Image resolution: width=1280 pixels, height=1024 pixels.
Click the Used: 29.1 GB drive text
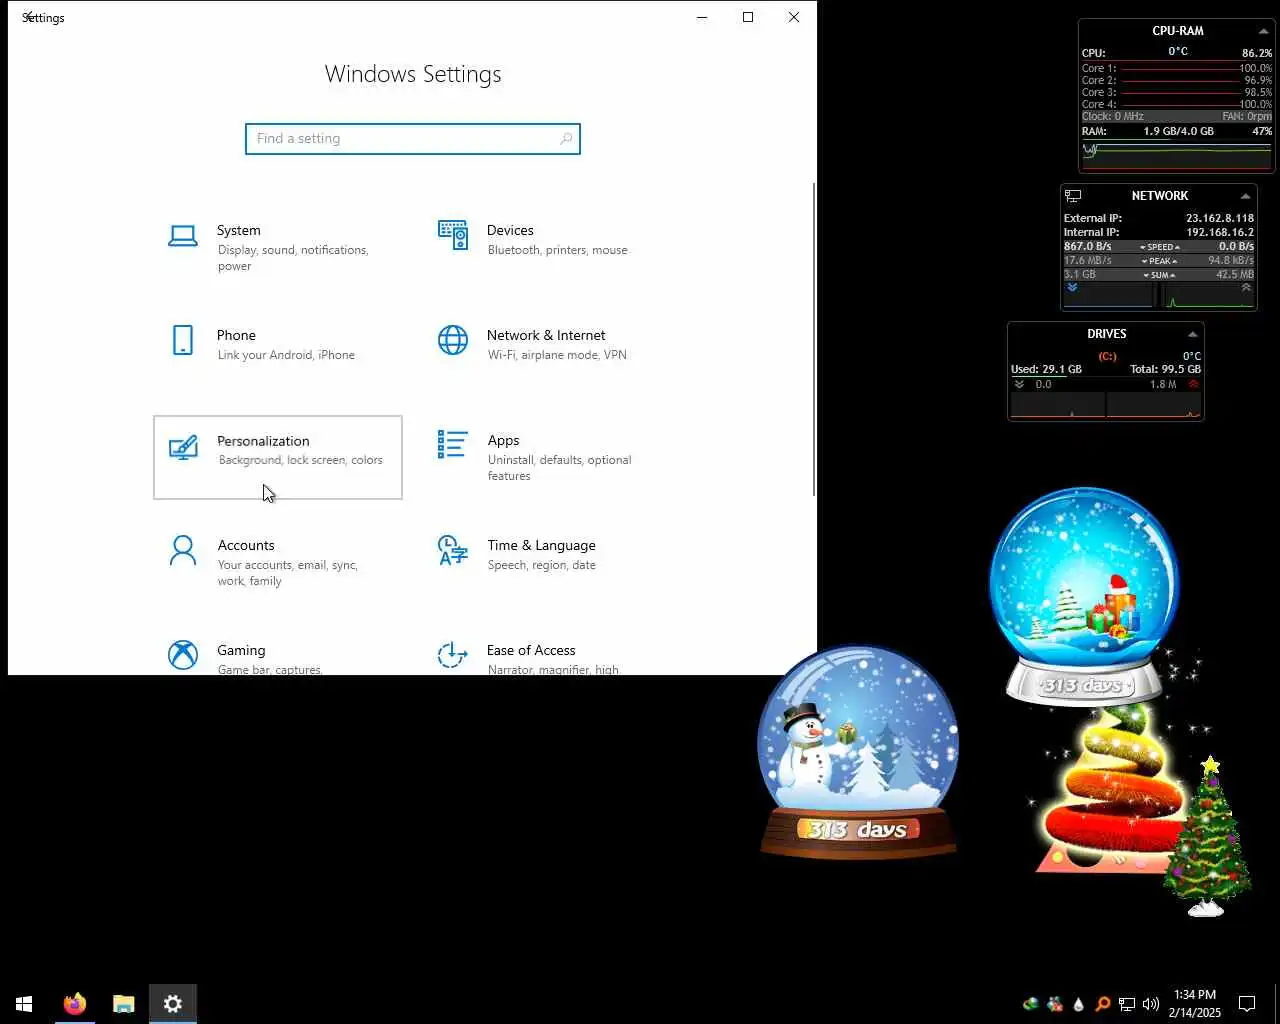coord(1046,369)
